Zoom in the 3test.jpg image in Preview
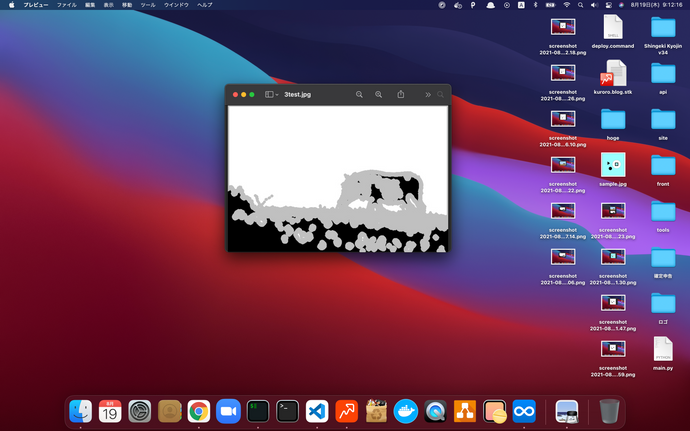This screenshot has height=431, width=690. pos(378,95)
